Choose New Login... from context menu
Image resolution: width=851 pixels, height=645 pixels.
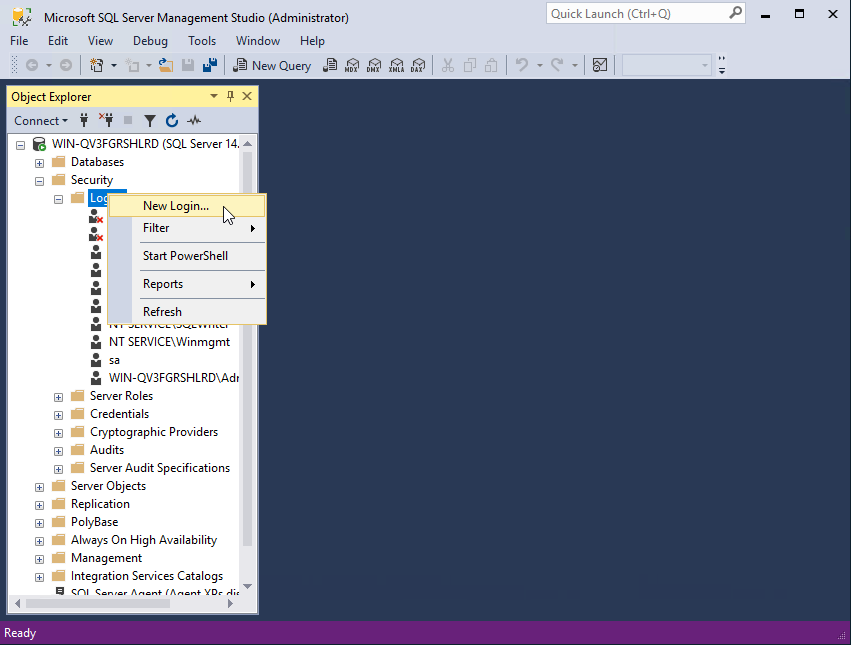pos(187,206)
